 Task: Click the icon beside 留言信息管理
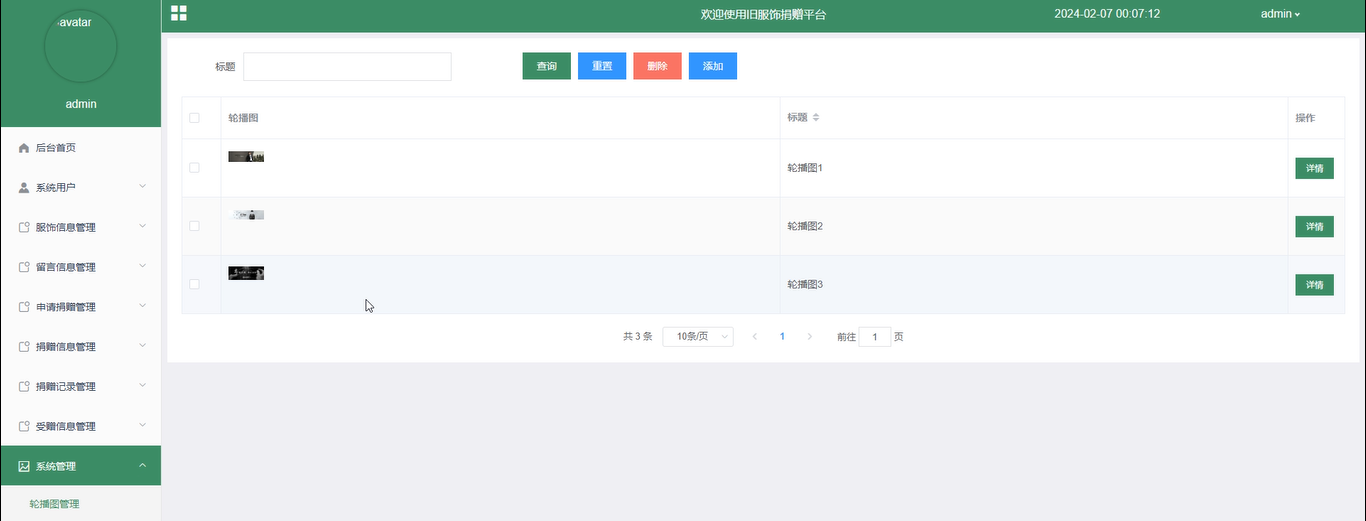24,267
